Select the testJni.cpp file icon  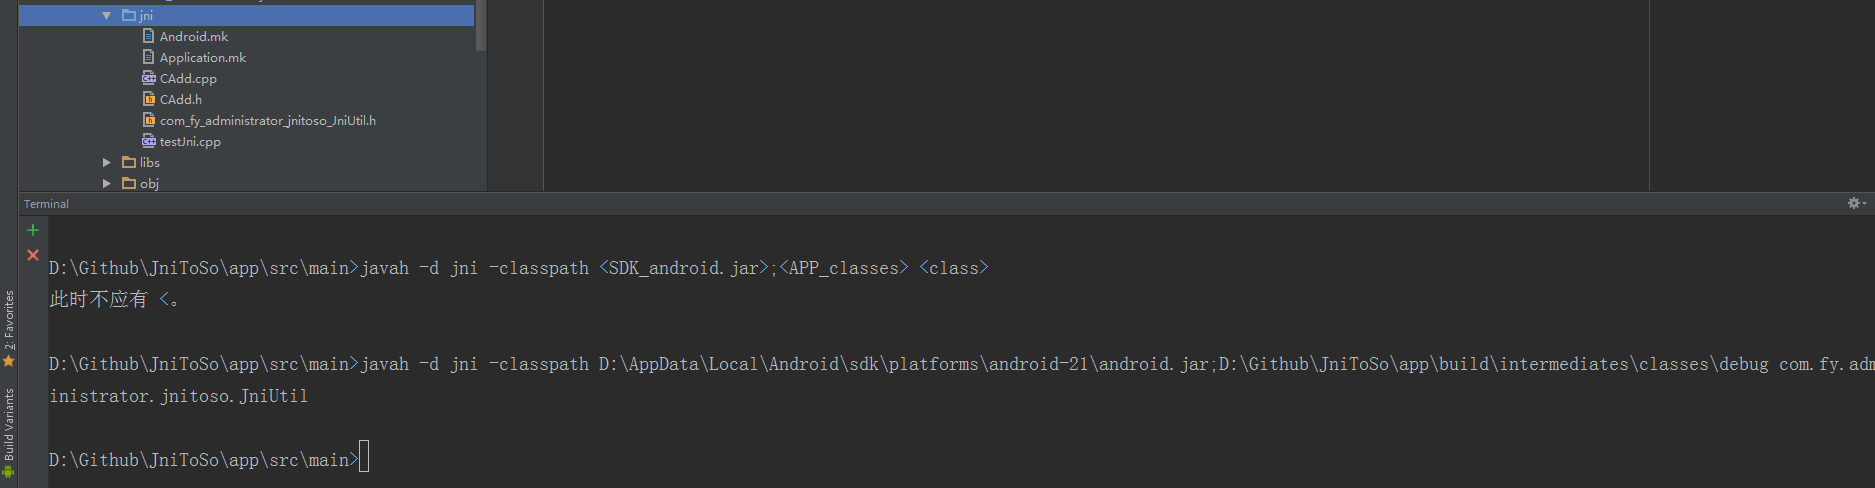click(148, 141)
